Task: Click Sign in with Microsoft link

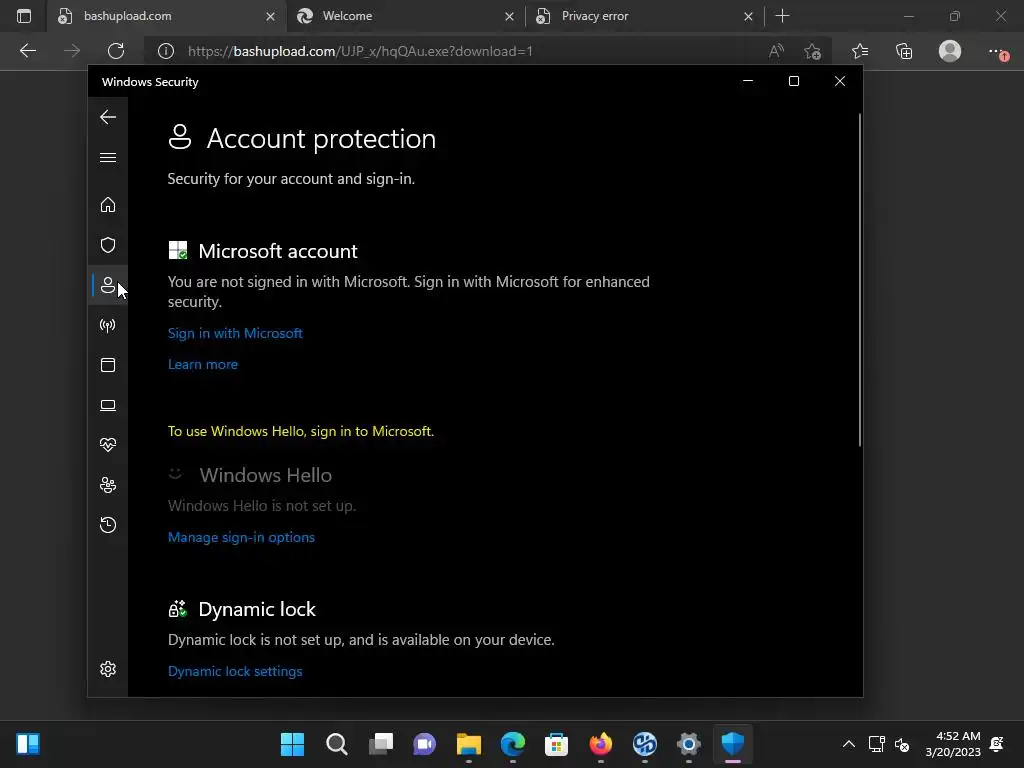Action: (235, 333)
